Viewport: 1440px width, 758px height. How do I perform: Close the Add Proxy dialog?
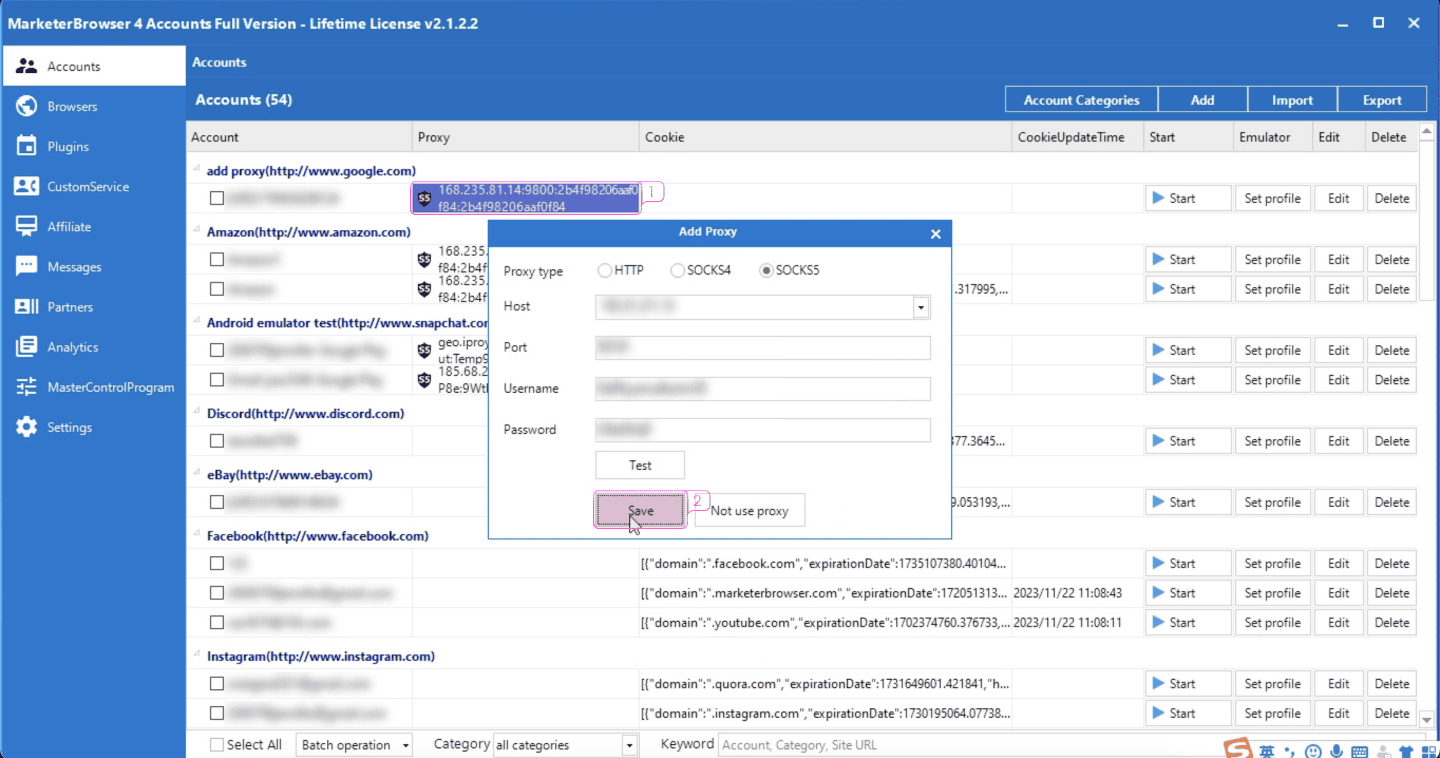tap(936, 233)
